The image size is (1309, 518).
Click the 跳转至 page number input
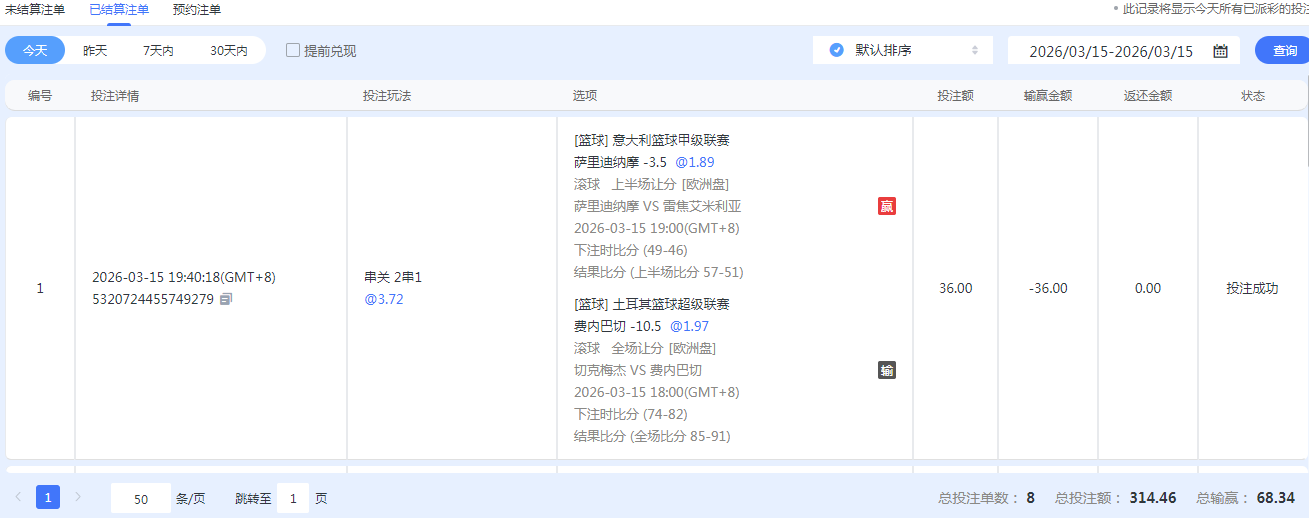click(293, 498)
